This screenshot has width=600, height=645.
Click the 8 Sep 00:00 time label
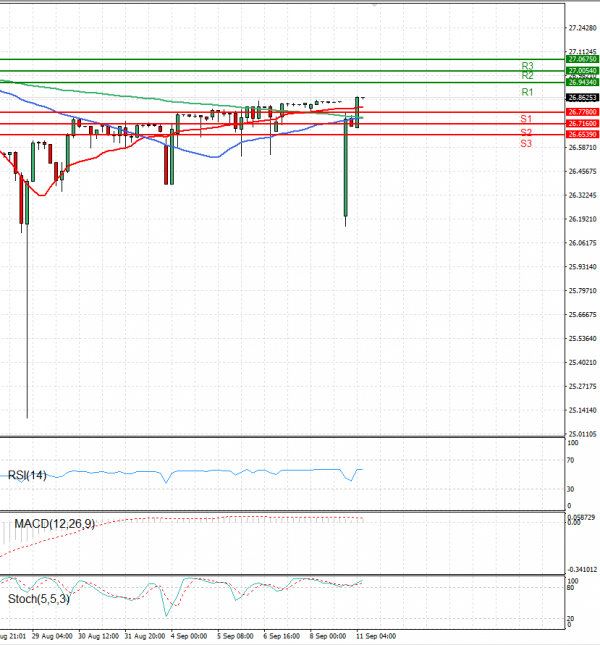[328, 636]
